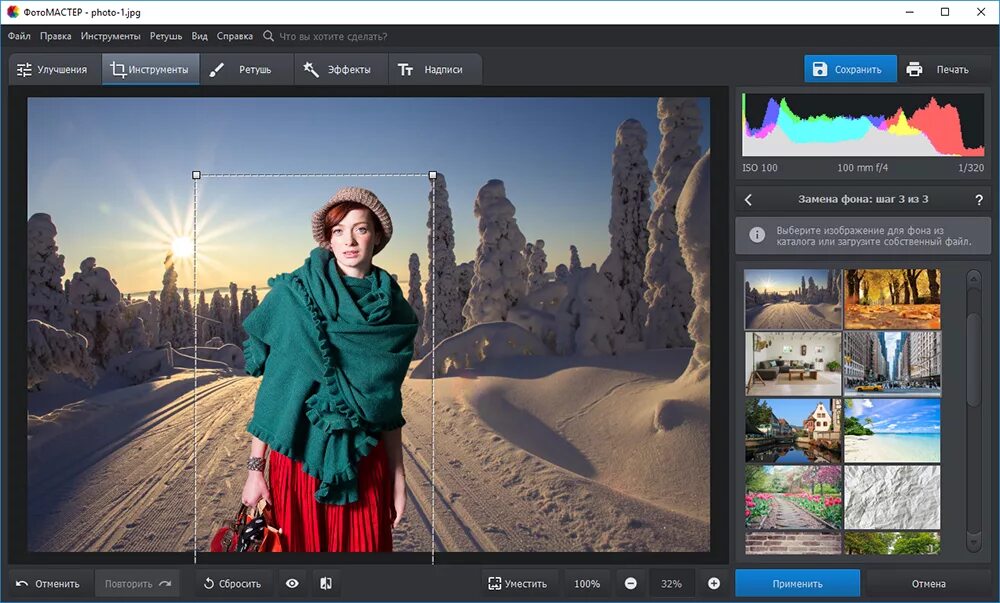The width and height of the screenshot is (1000, 603).
Task: Click the printer icon for Печать
Action: tap(914, 69)
